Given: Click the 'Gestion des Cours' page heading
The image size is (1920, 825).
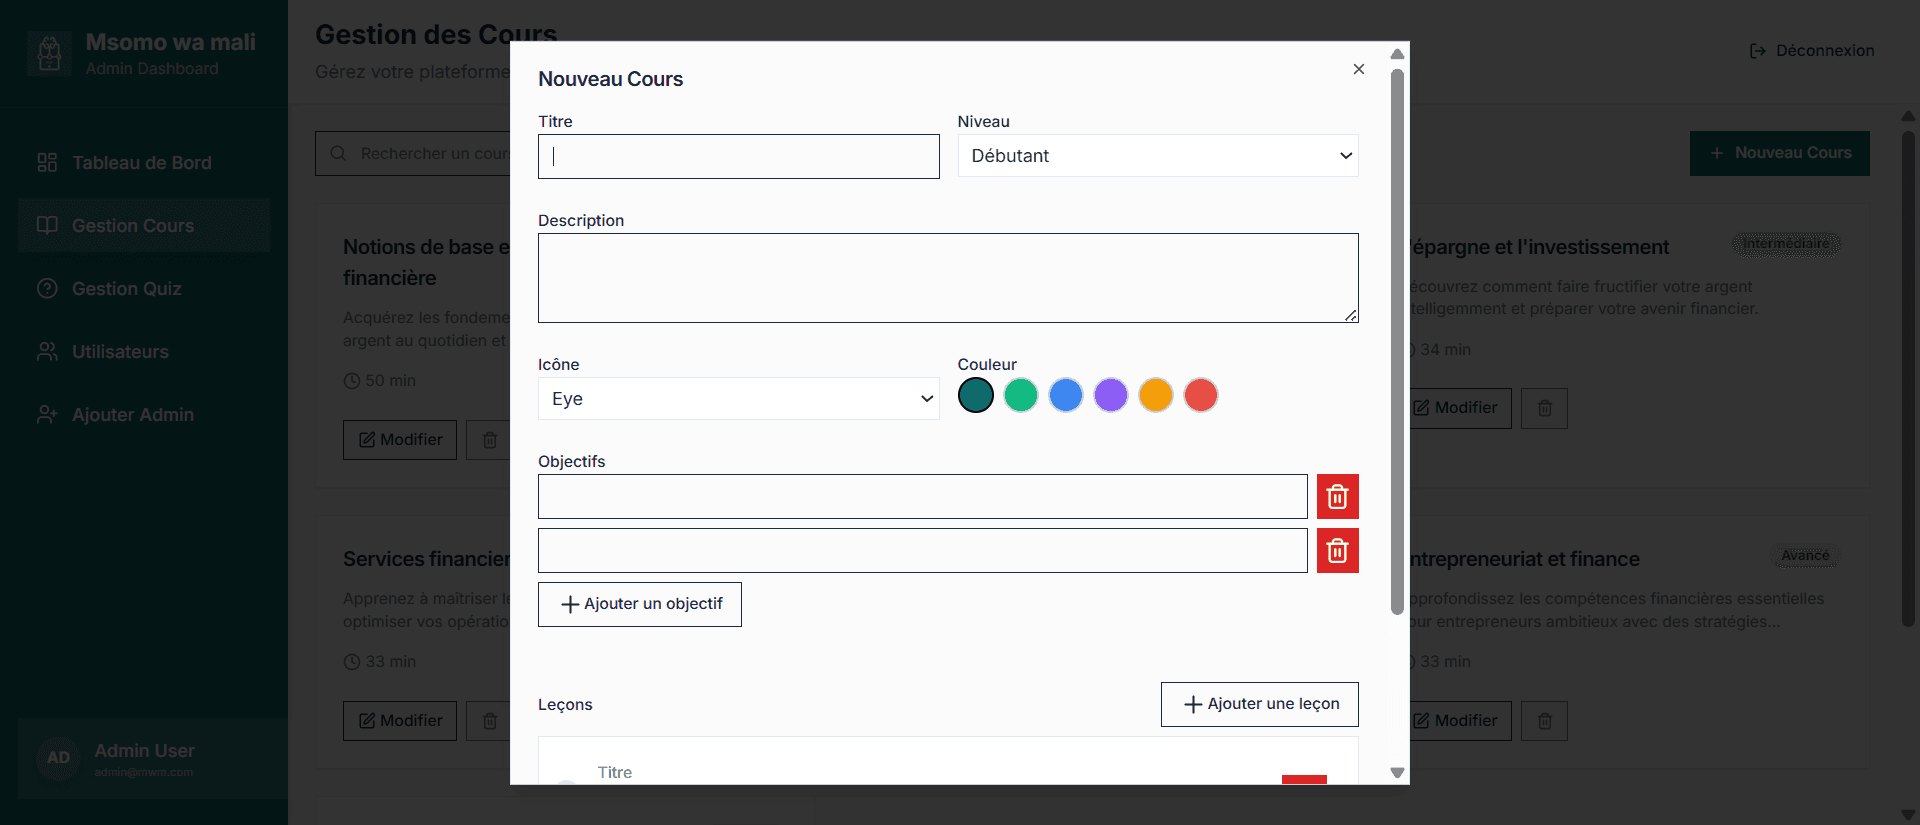Looking at the screenshot, I should coord(436,35).
